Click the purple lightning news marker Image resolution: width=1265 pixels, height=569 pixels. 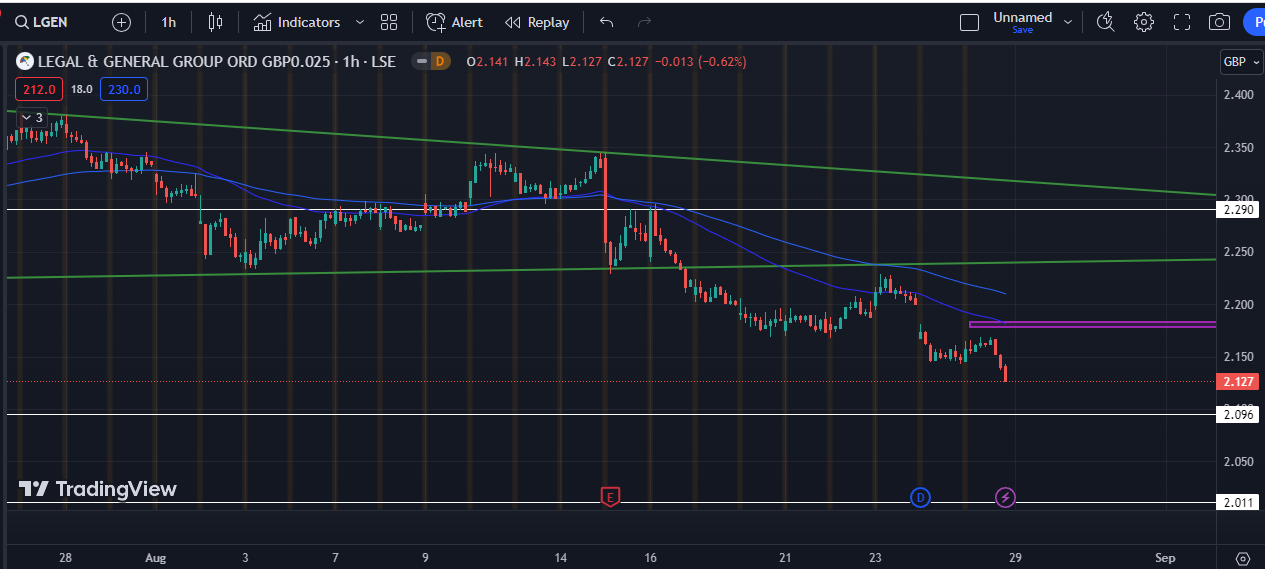click(x=1006, y=496)
